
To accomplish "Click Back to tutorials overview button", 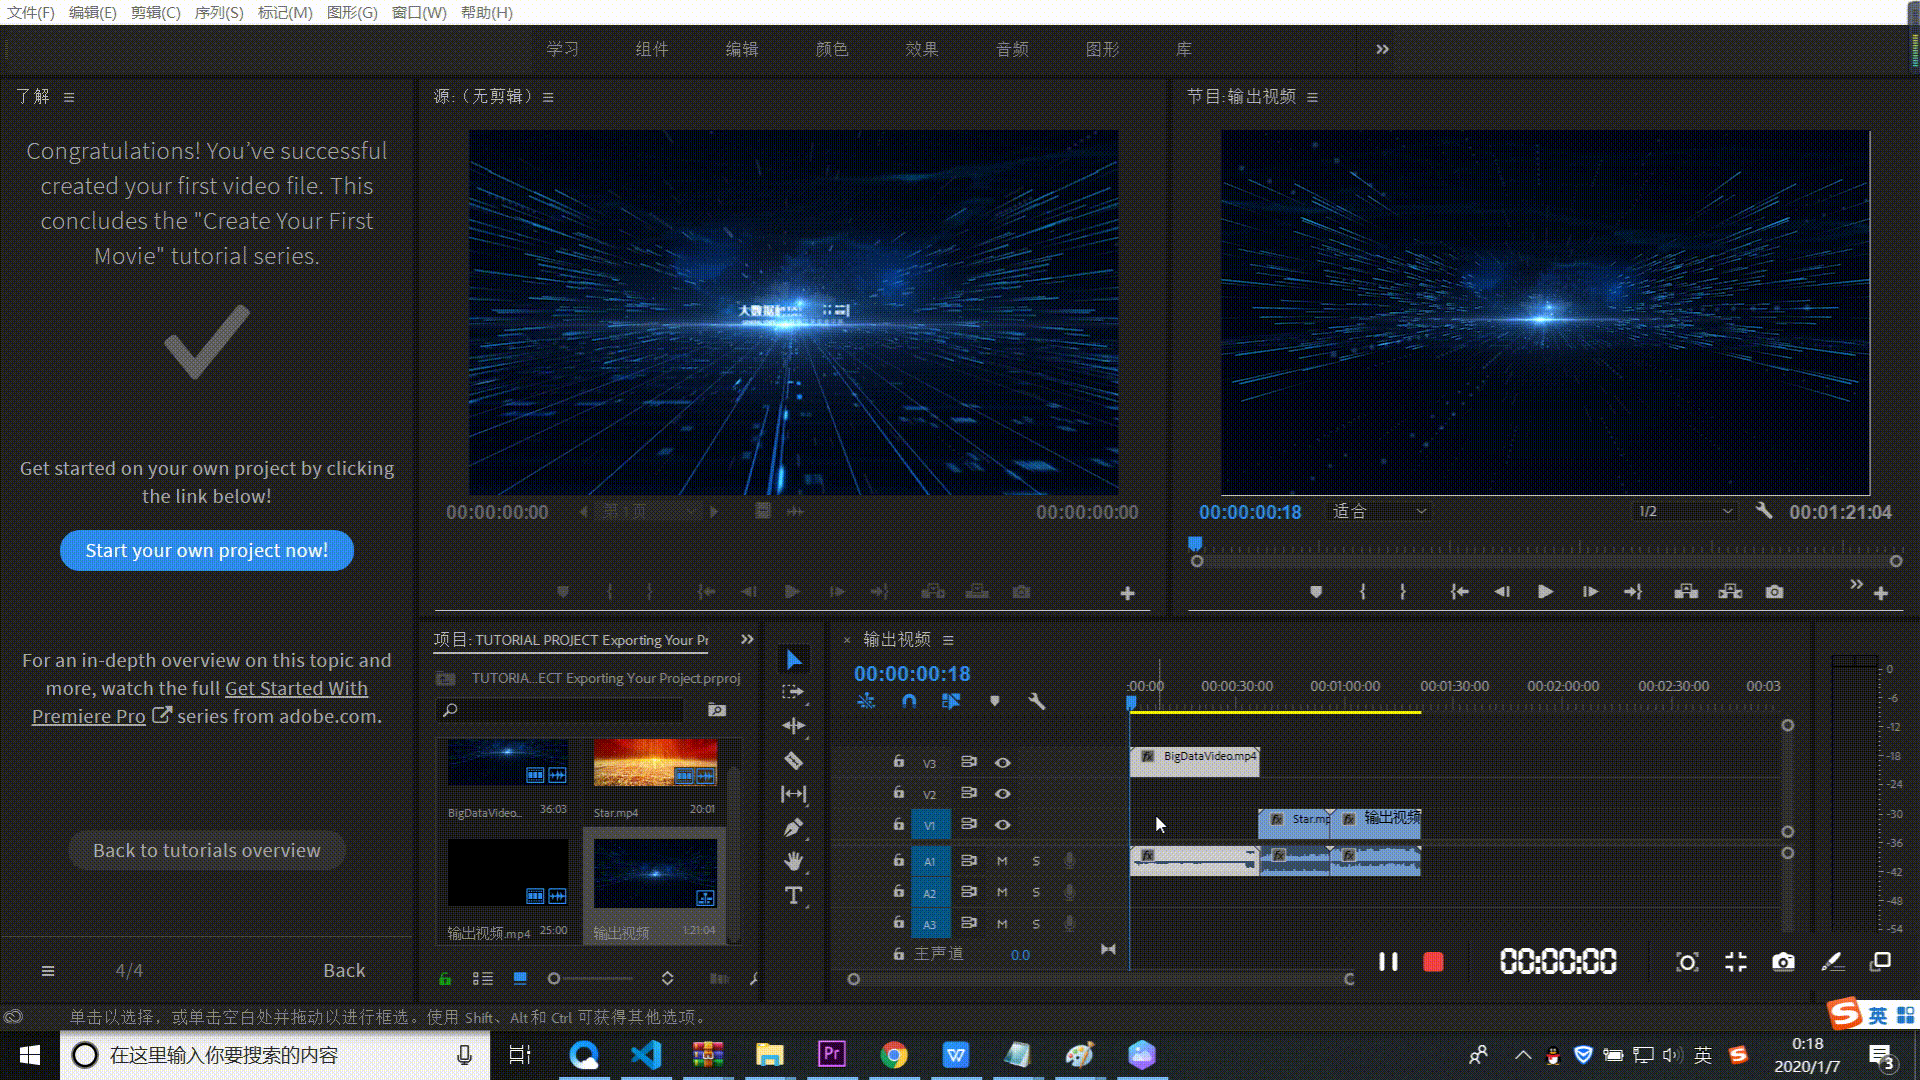I will point(206,849).
